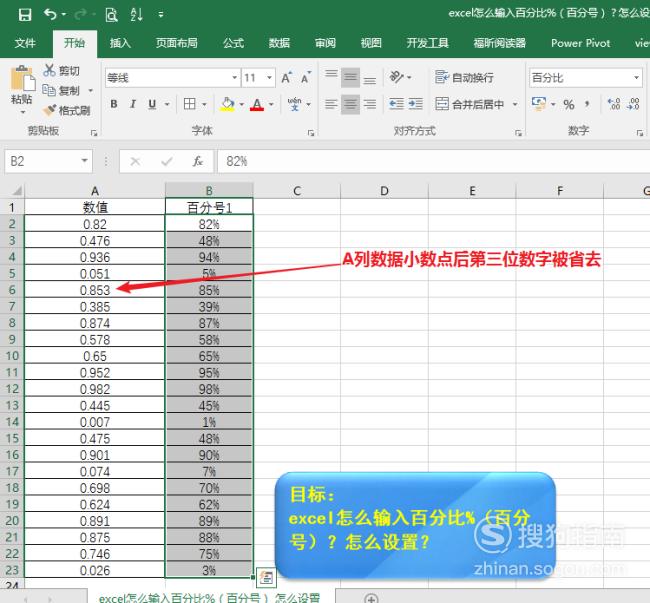Toggle Underline formatting
The width and height of the screenshot is (650, 603).
(x=152, y=104)
